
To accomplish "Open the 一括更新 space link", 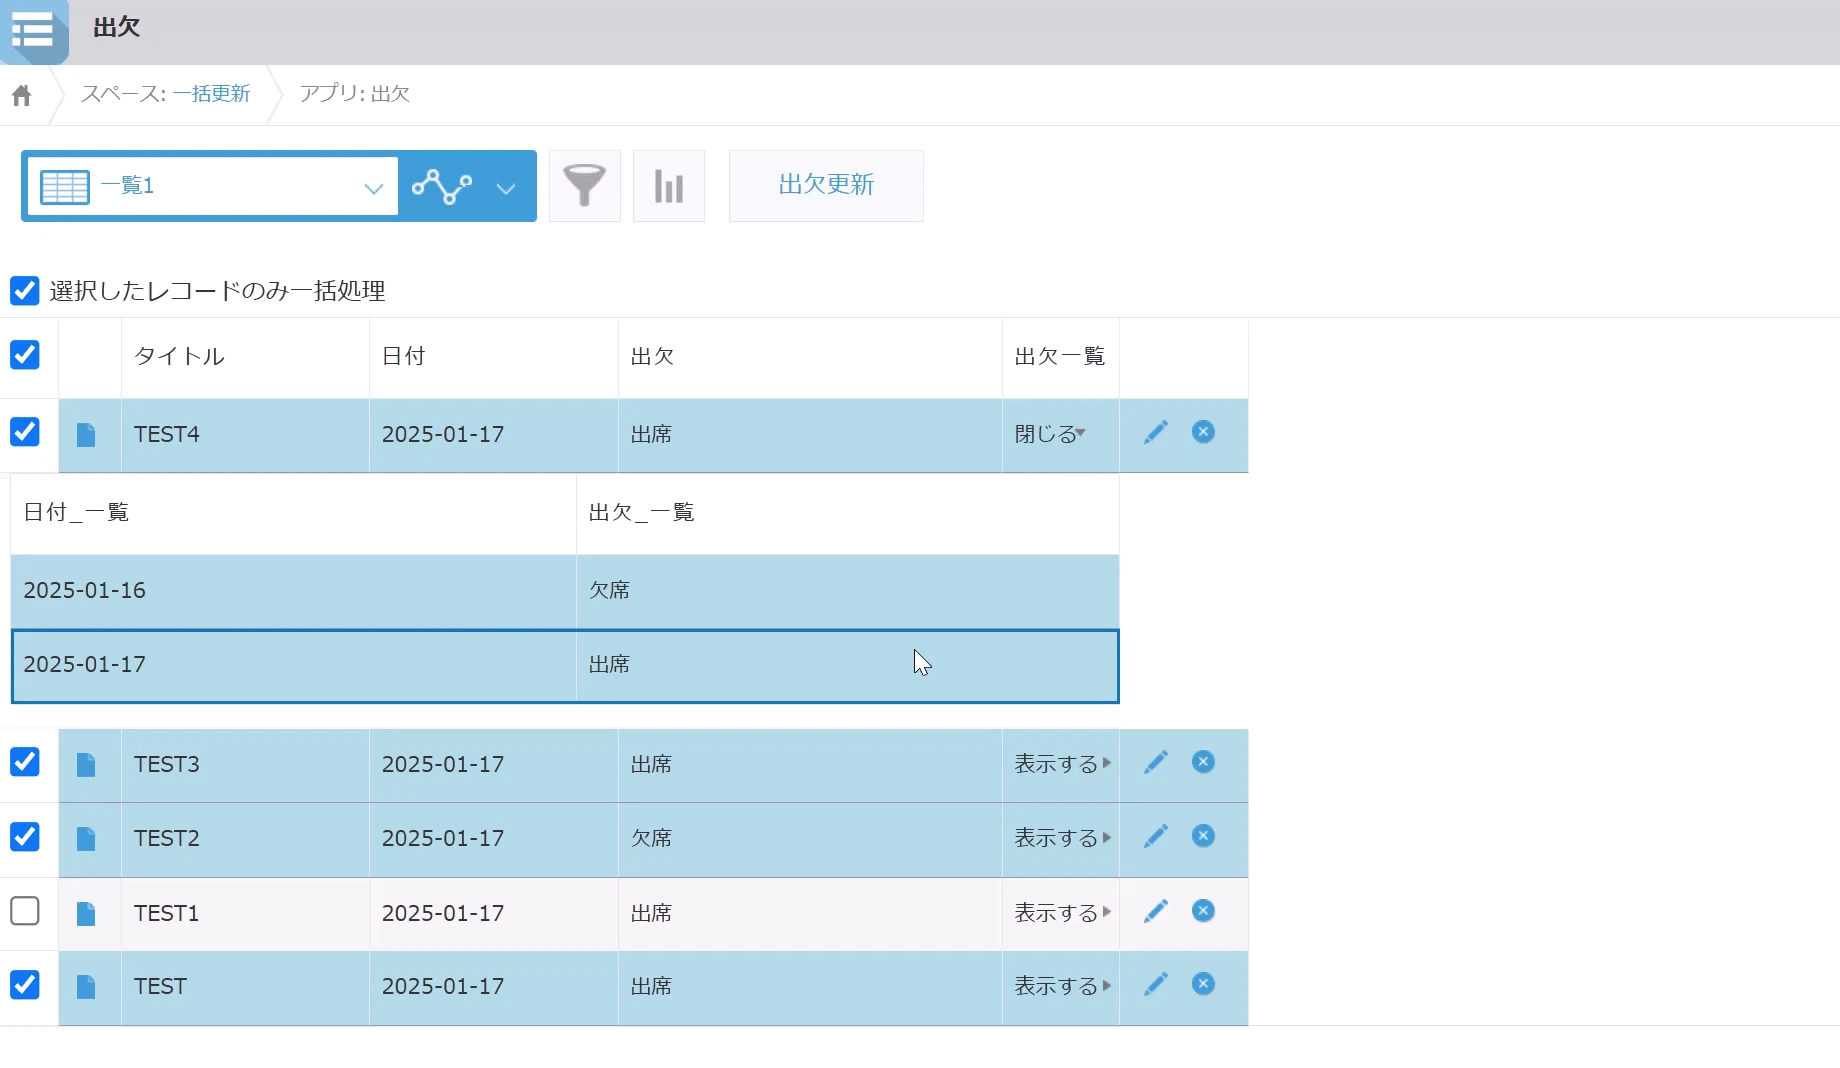I will tap(211, 94).
